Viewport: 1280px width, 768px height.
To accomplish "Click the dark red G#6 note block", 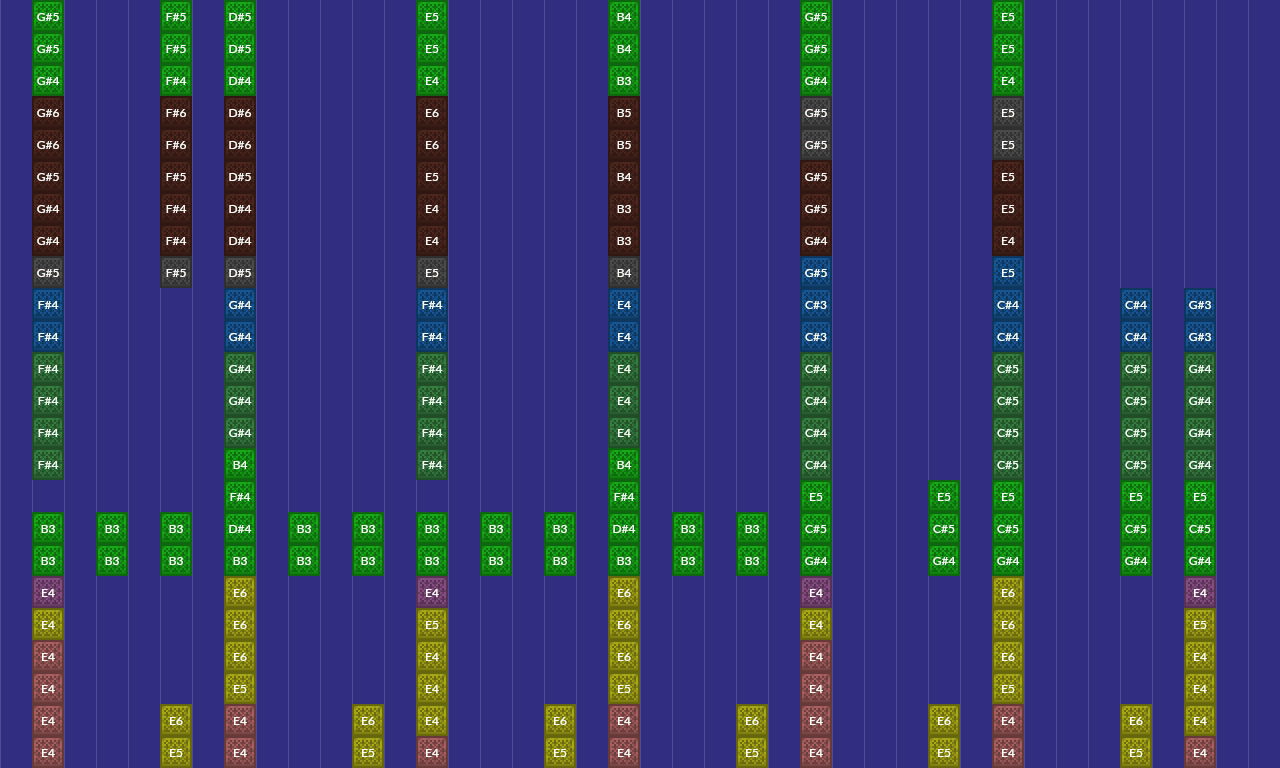I will point(48,113).
